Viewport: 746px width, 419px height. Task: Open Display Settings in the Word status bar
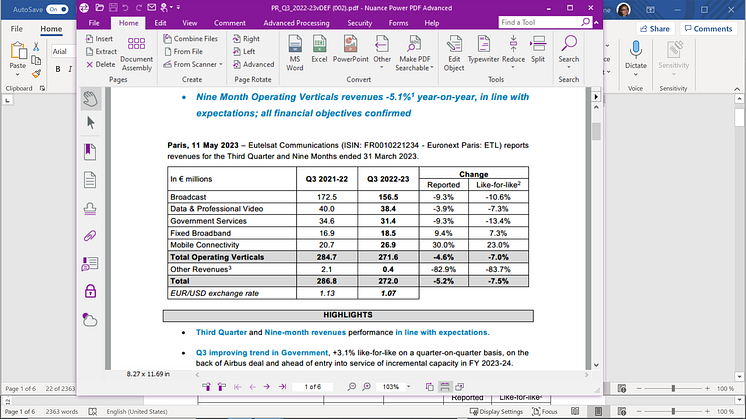point(496,411)
